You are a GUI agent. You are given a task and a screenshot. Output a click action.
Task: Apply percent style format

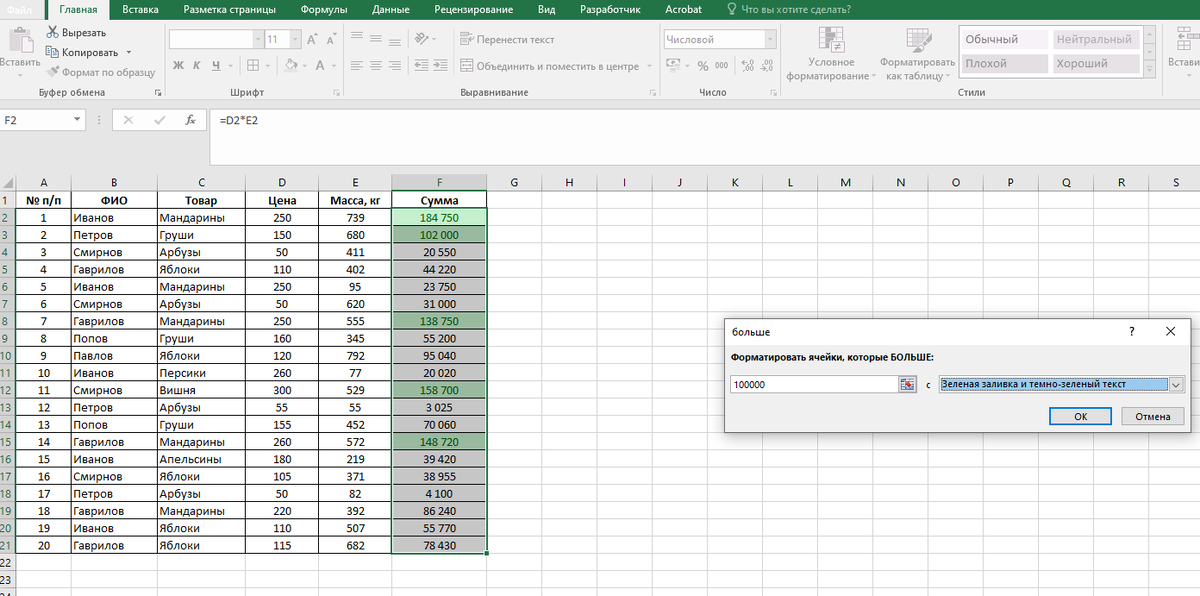pyautogui.click(x=703, y=66)
